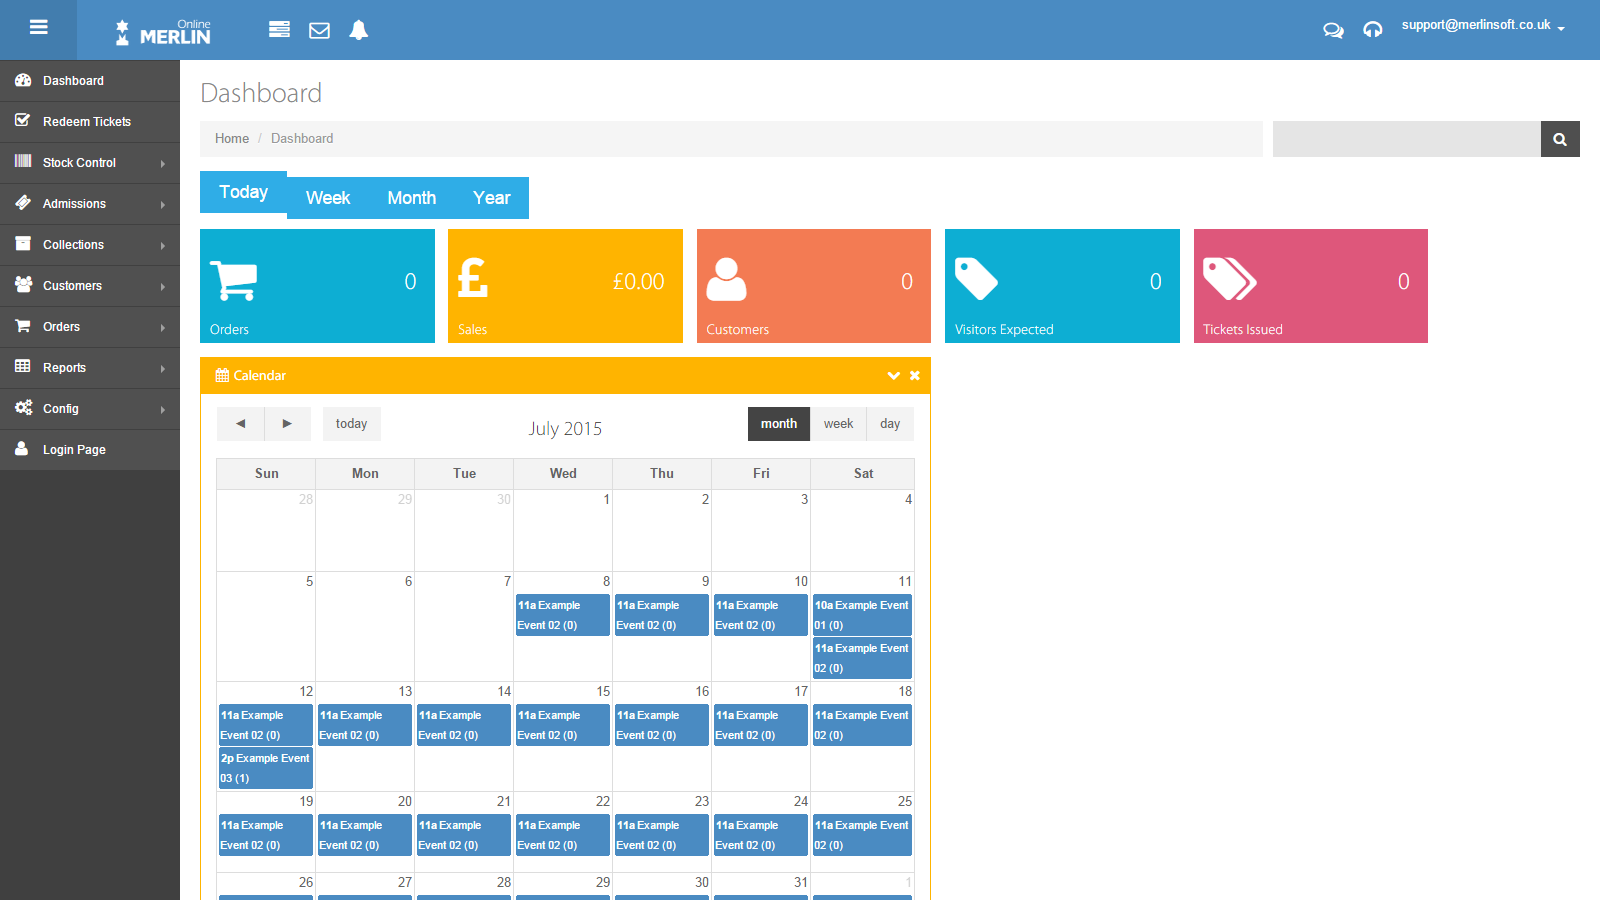This screenshot has width=1600, height=900.
Task: Go to previous calendar month
Action: pos(240,424)
